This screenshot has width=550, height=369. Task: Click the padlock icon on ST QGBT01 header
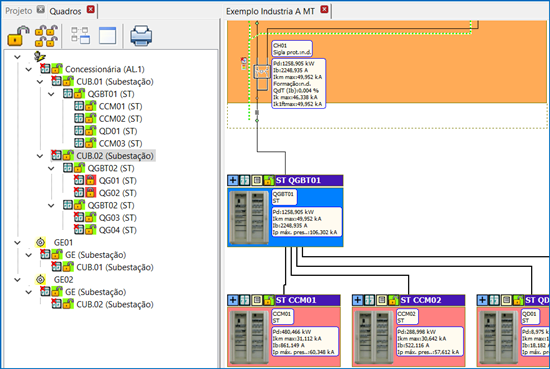coord(269,180)
